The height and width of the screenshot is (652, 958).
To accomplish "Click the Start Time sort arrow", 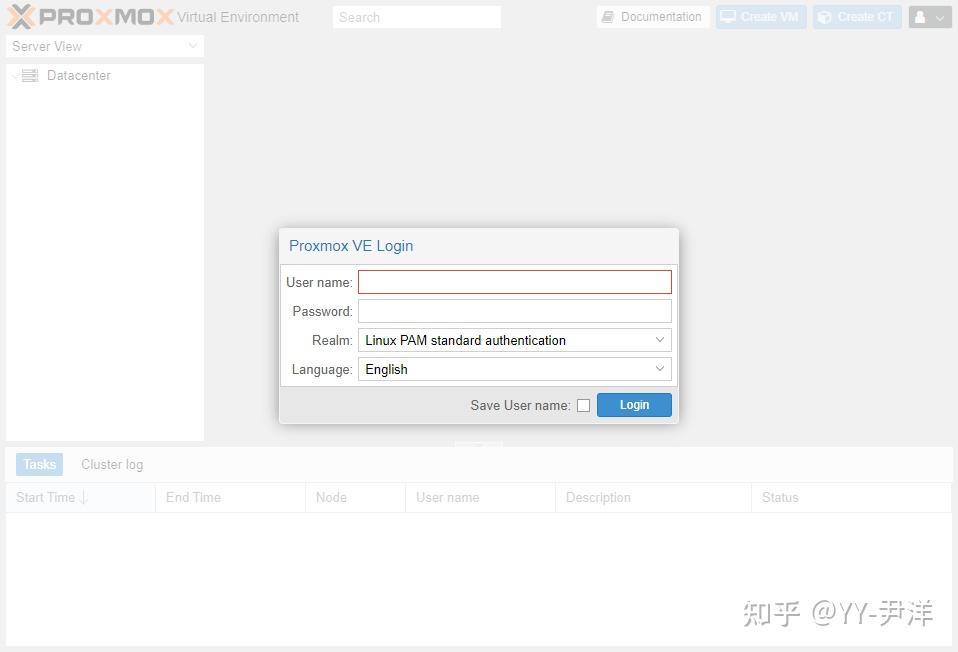I will pos(84,498).
